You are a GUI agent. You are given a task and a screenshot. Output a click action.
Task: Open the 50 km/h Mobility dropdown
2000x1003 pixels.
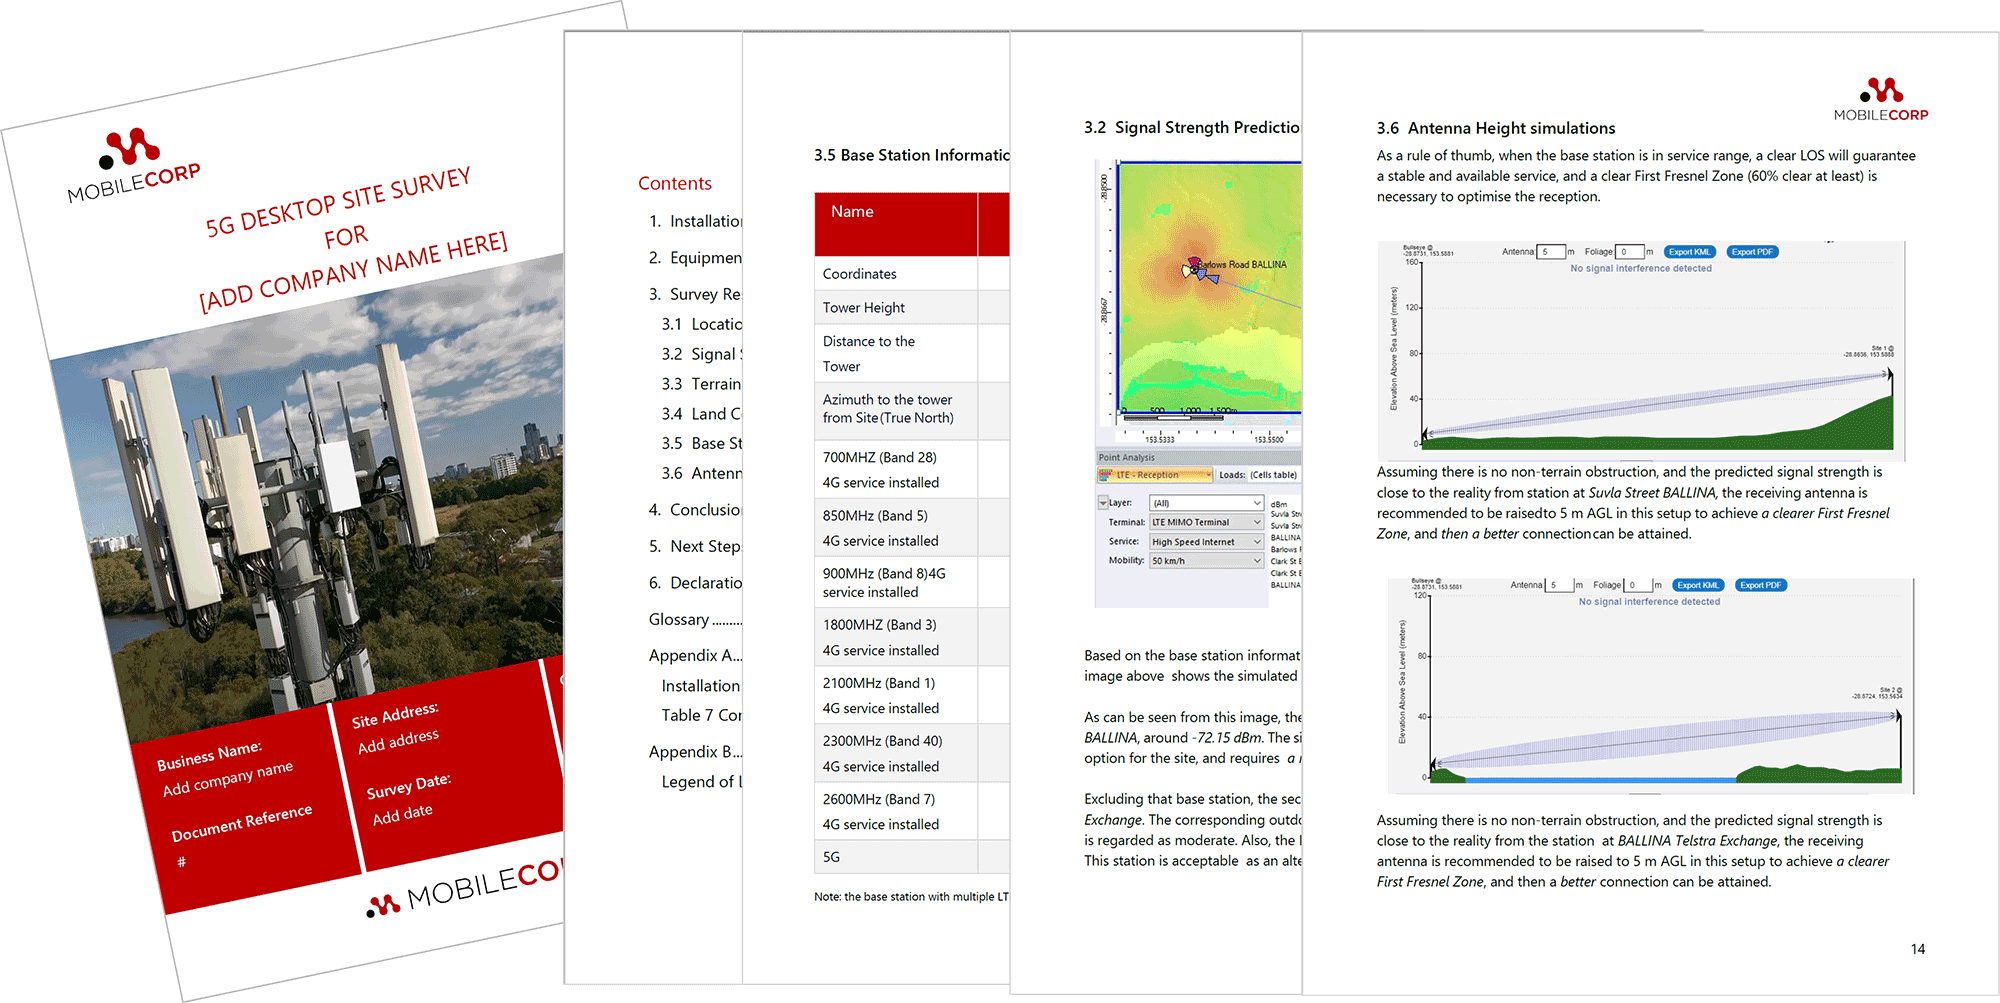[1206, 561]
